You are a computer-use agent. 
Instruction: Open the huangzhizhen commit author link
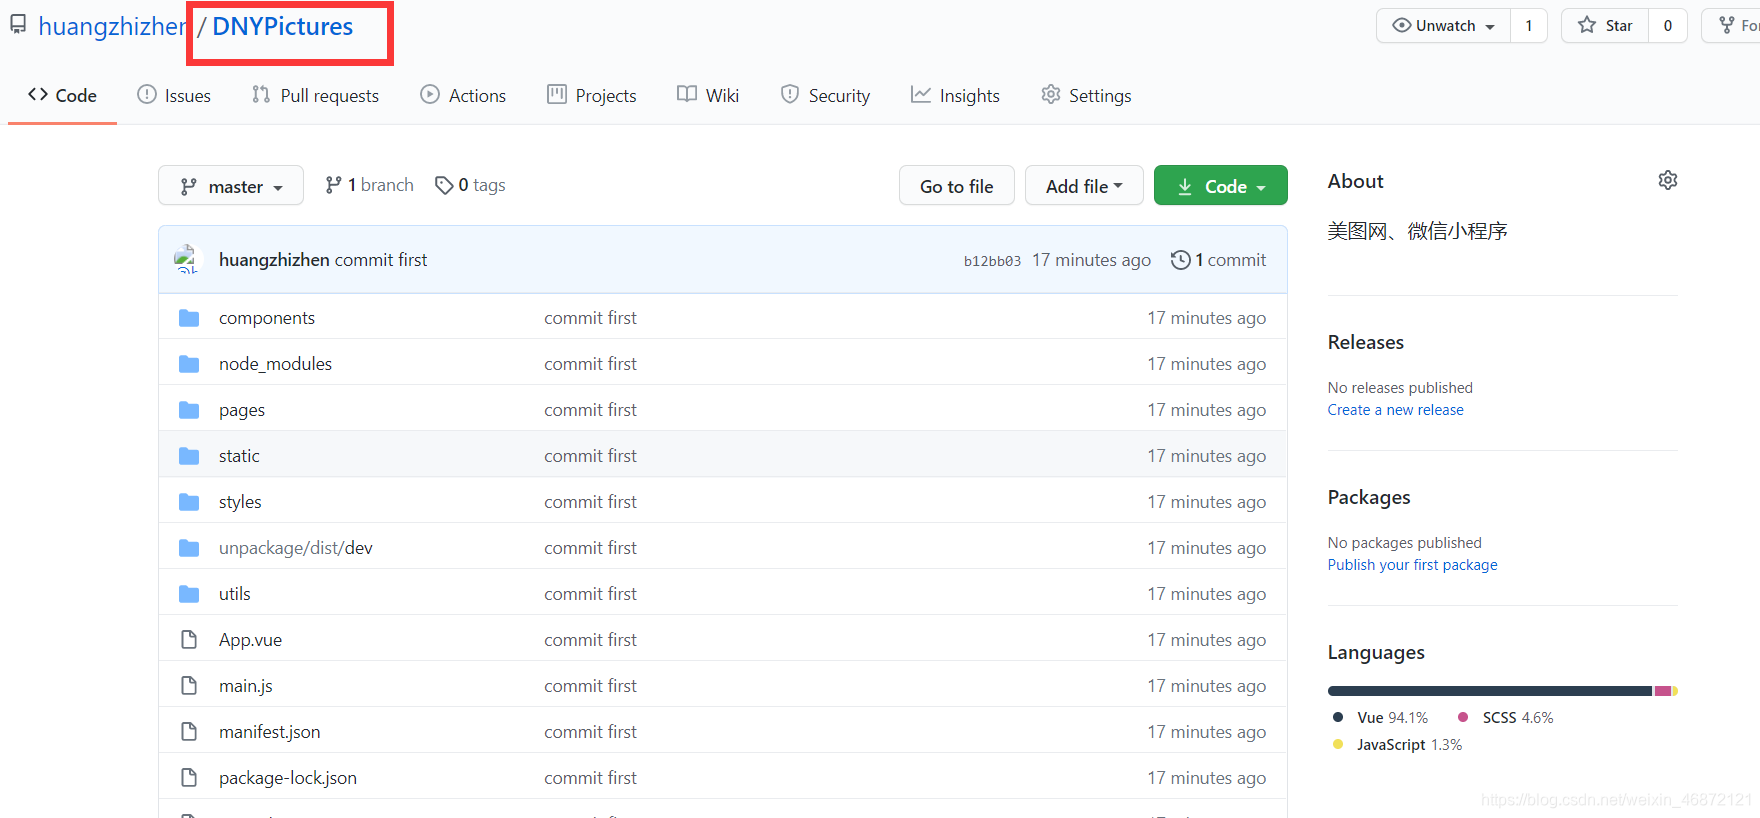pos(274,260)
